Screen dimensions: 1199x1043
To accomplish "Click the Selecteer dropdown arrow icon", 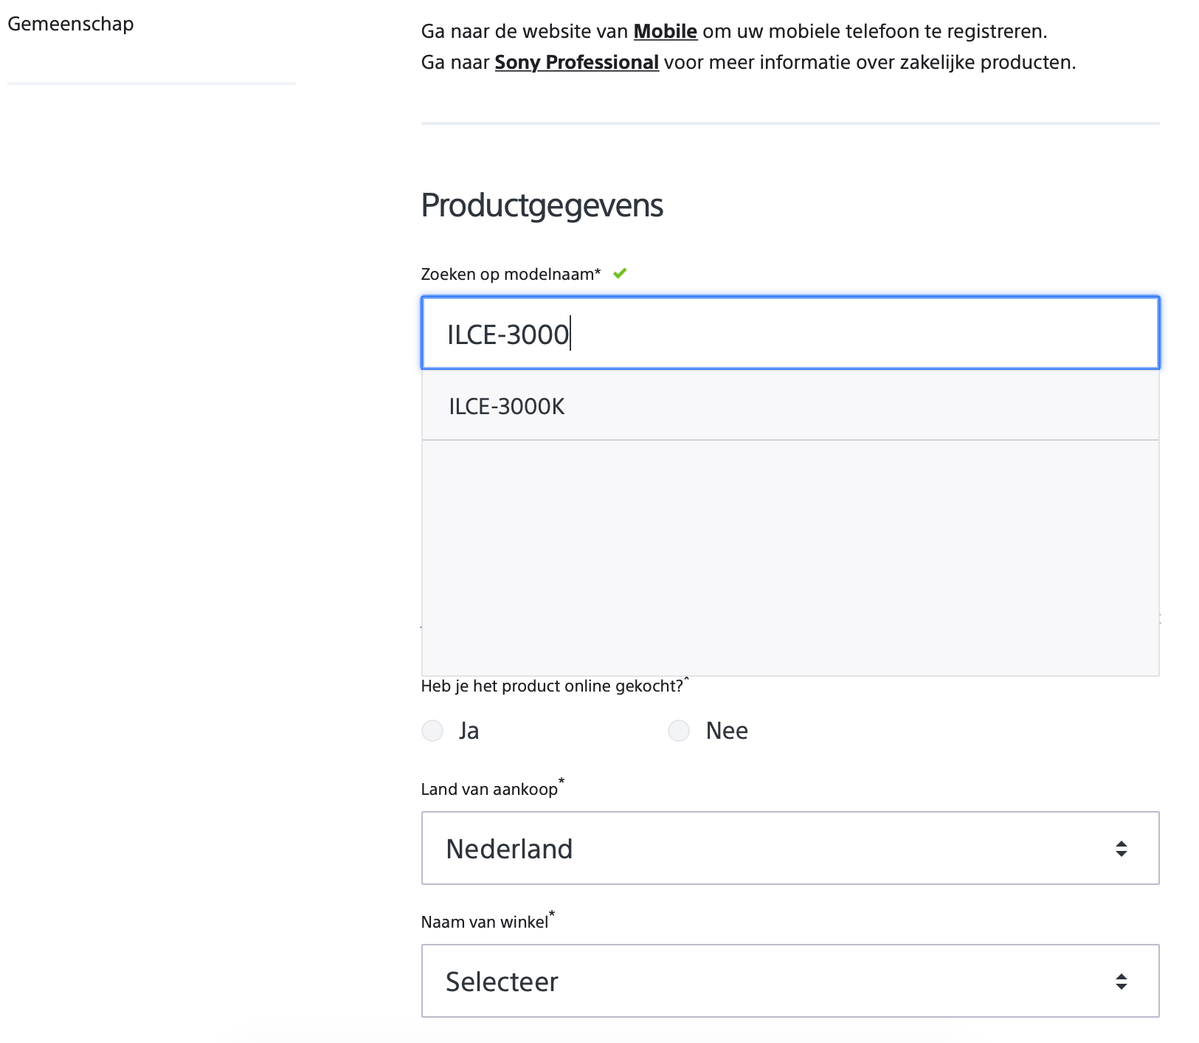I will (x=1121, y=981).
